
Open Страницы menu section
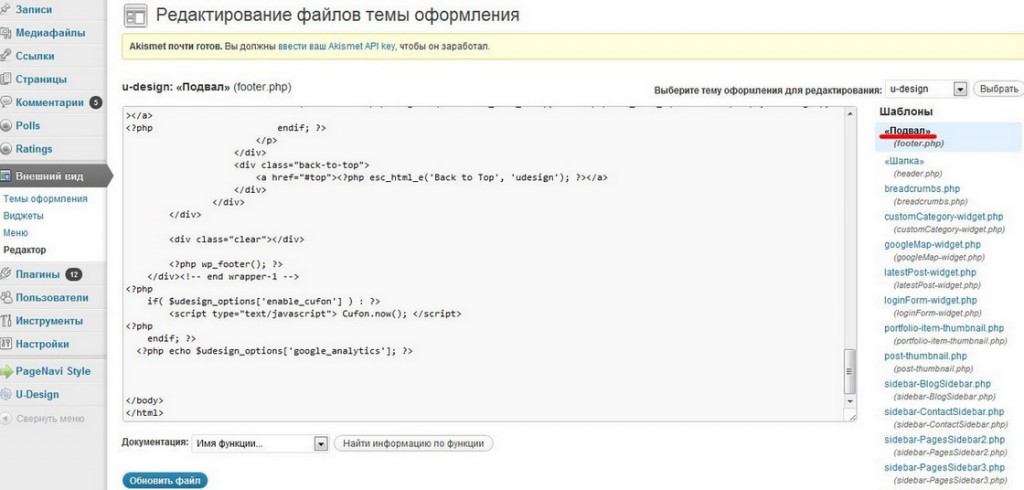click(41, 79)
